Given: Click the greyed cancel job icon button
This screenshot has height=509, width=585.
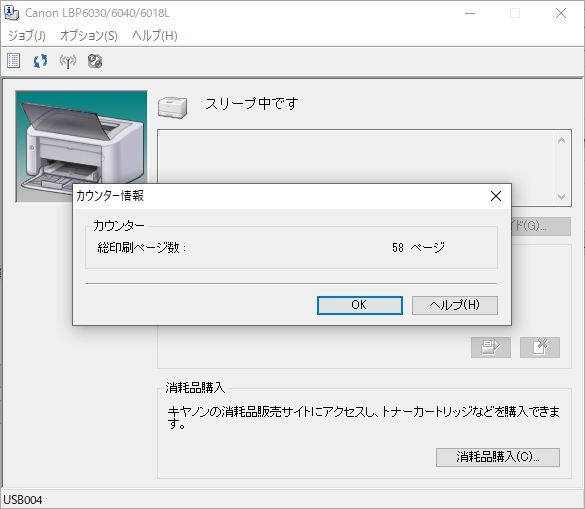Looking at the screenshot, I should click(x=540, y=347).
